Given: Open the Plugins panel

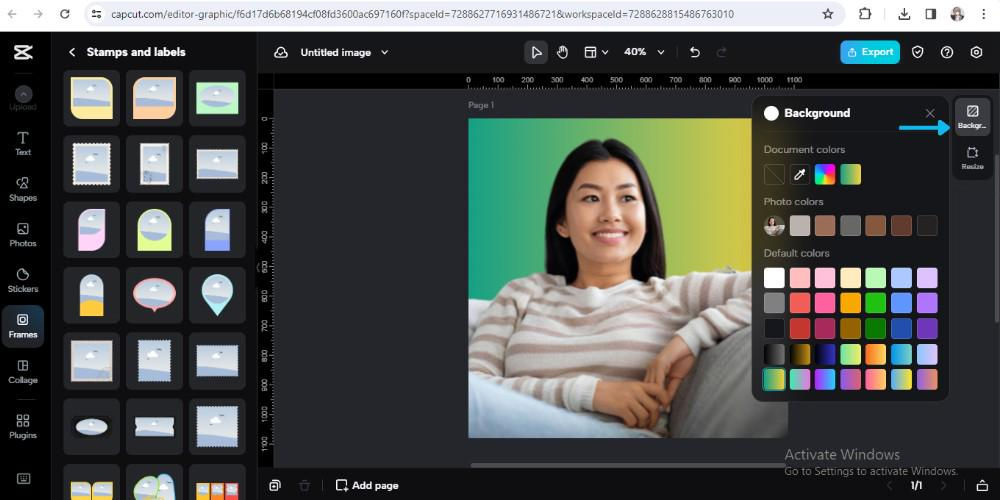Looking at the screenshot, I should click(23, 427).
